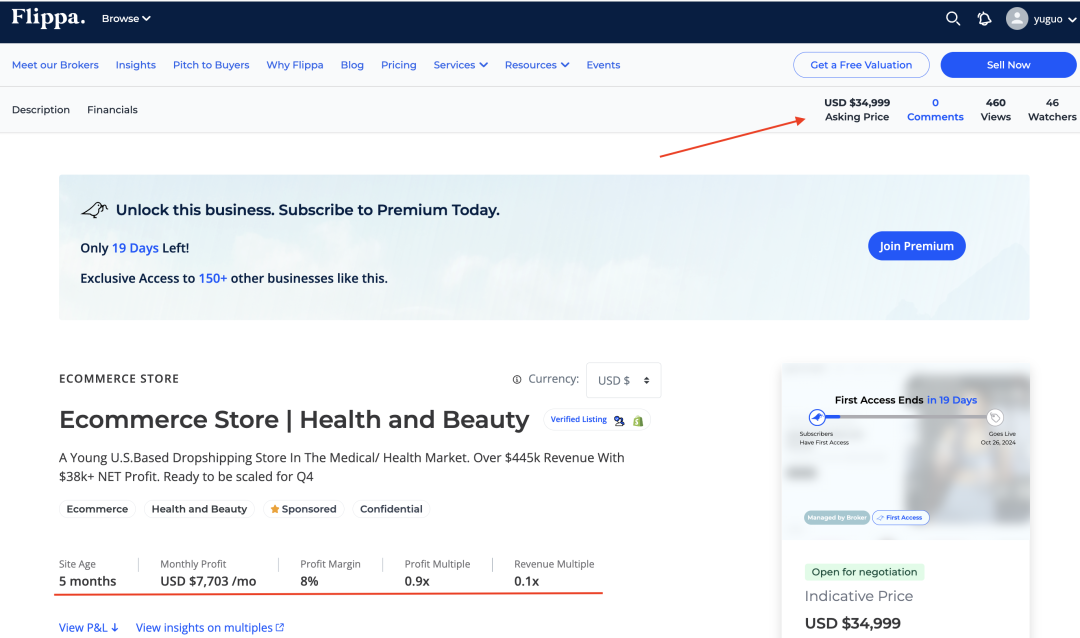Screen dimensions: 1080x638
Task: Expand the Resources menu
Action: click(x=537, y=65)
